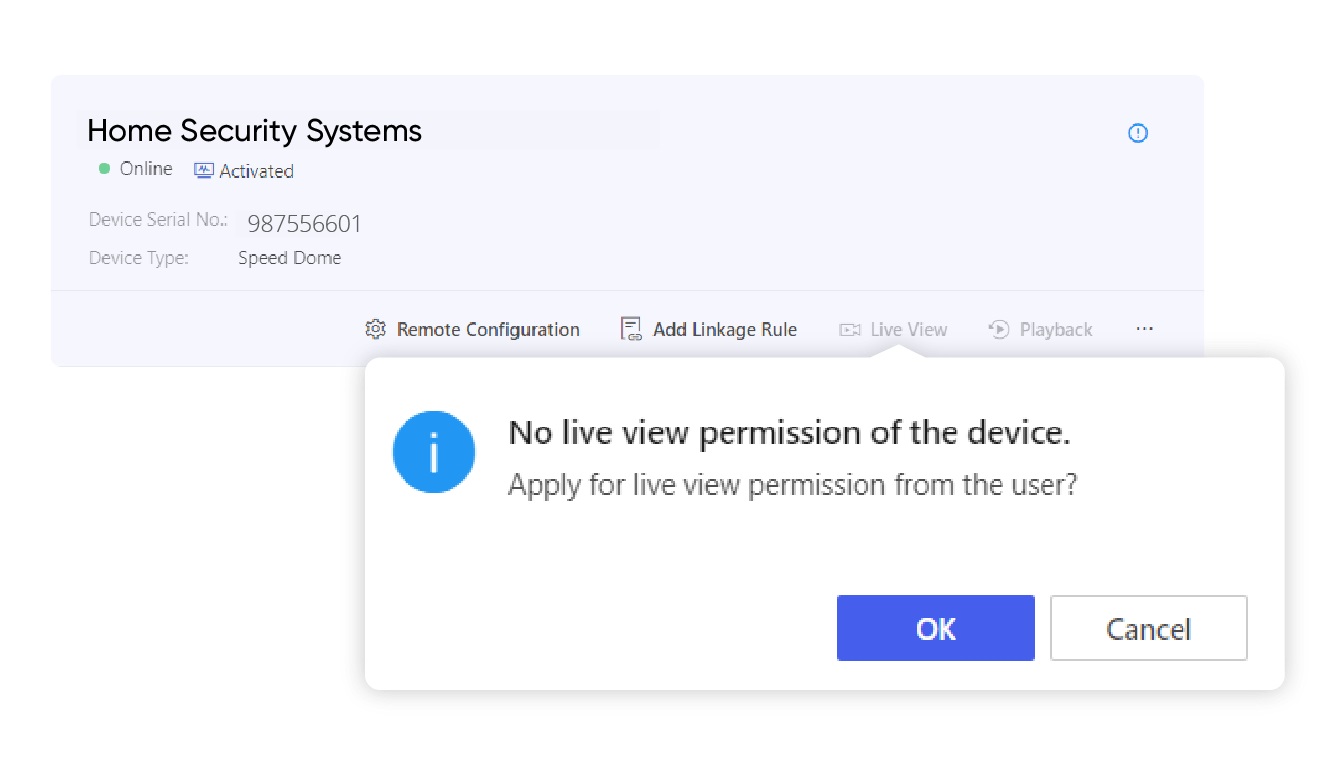Click the 'No live view permission' heading

(x=789, y=433)
